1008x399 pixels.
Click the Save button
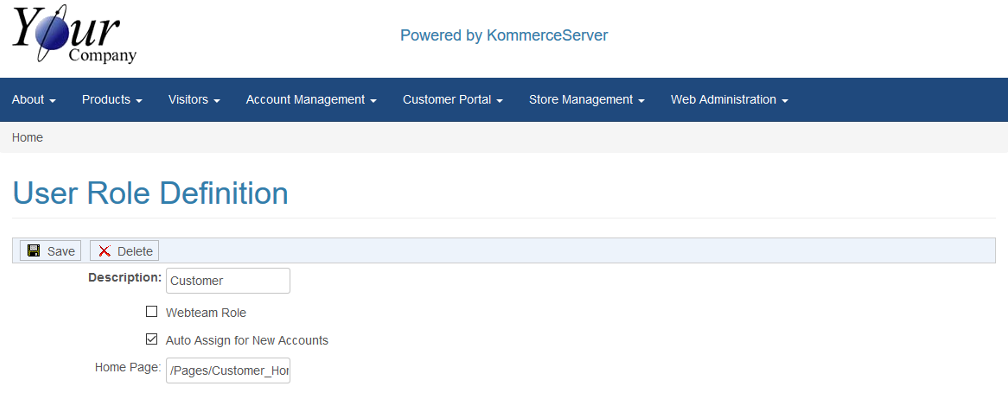[51, 251]
